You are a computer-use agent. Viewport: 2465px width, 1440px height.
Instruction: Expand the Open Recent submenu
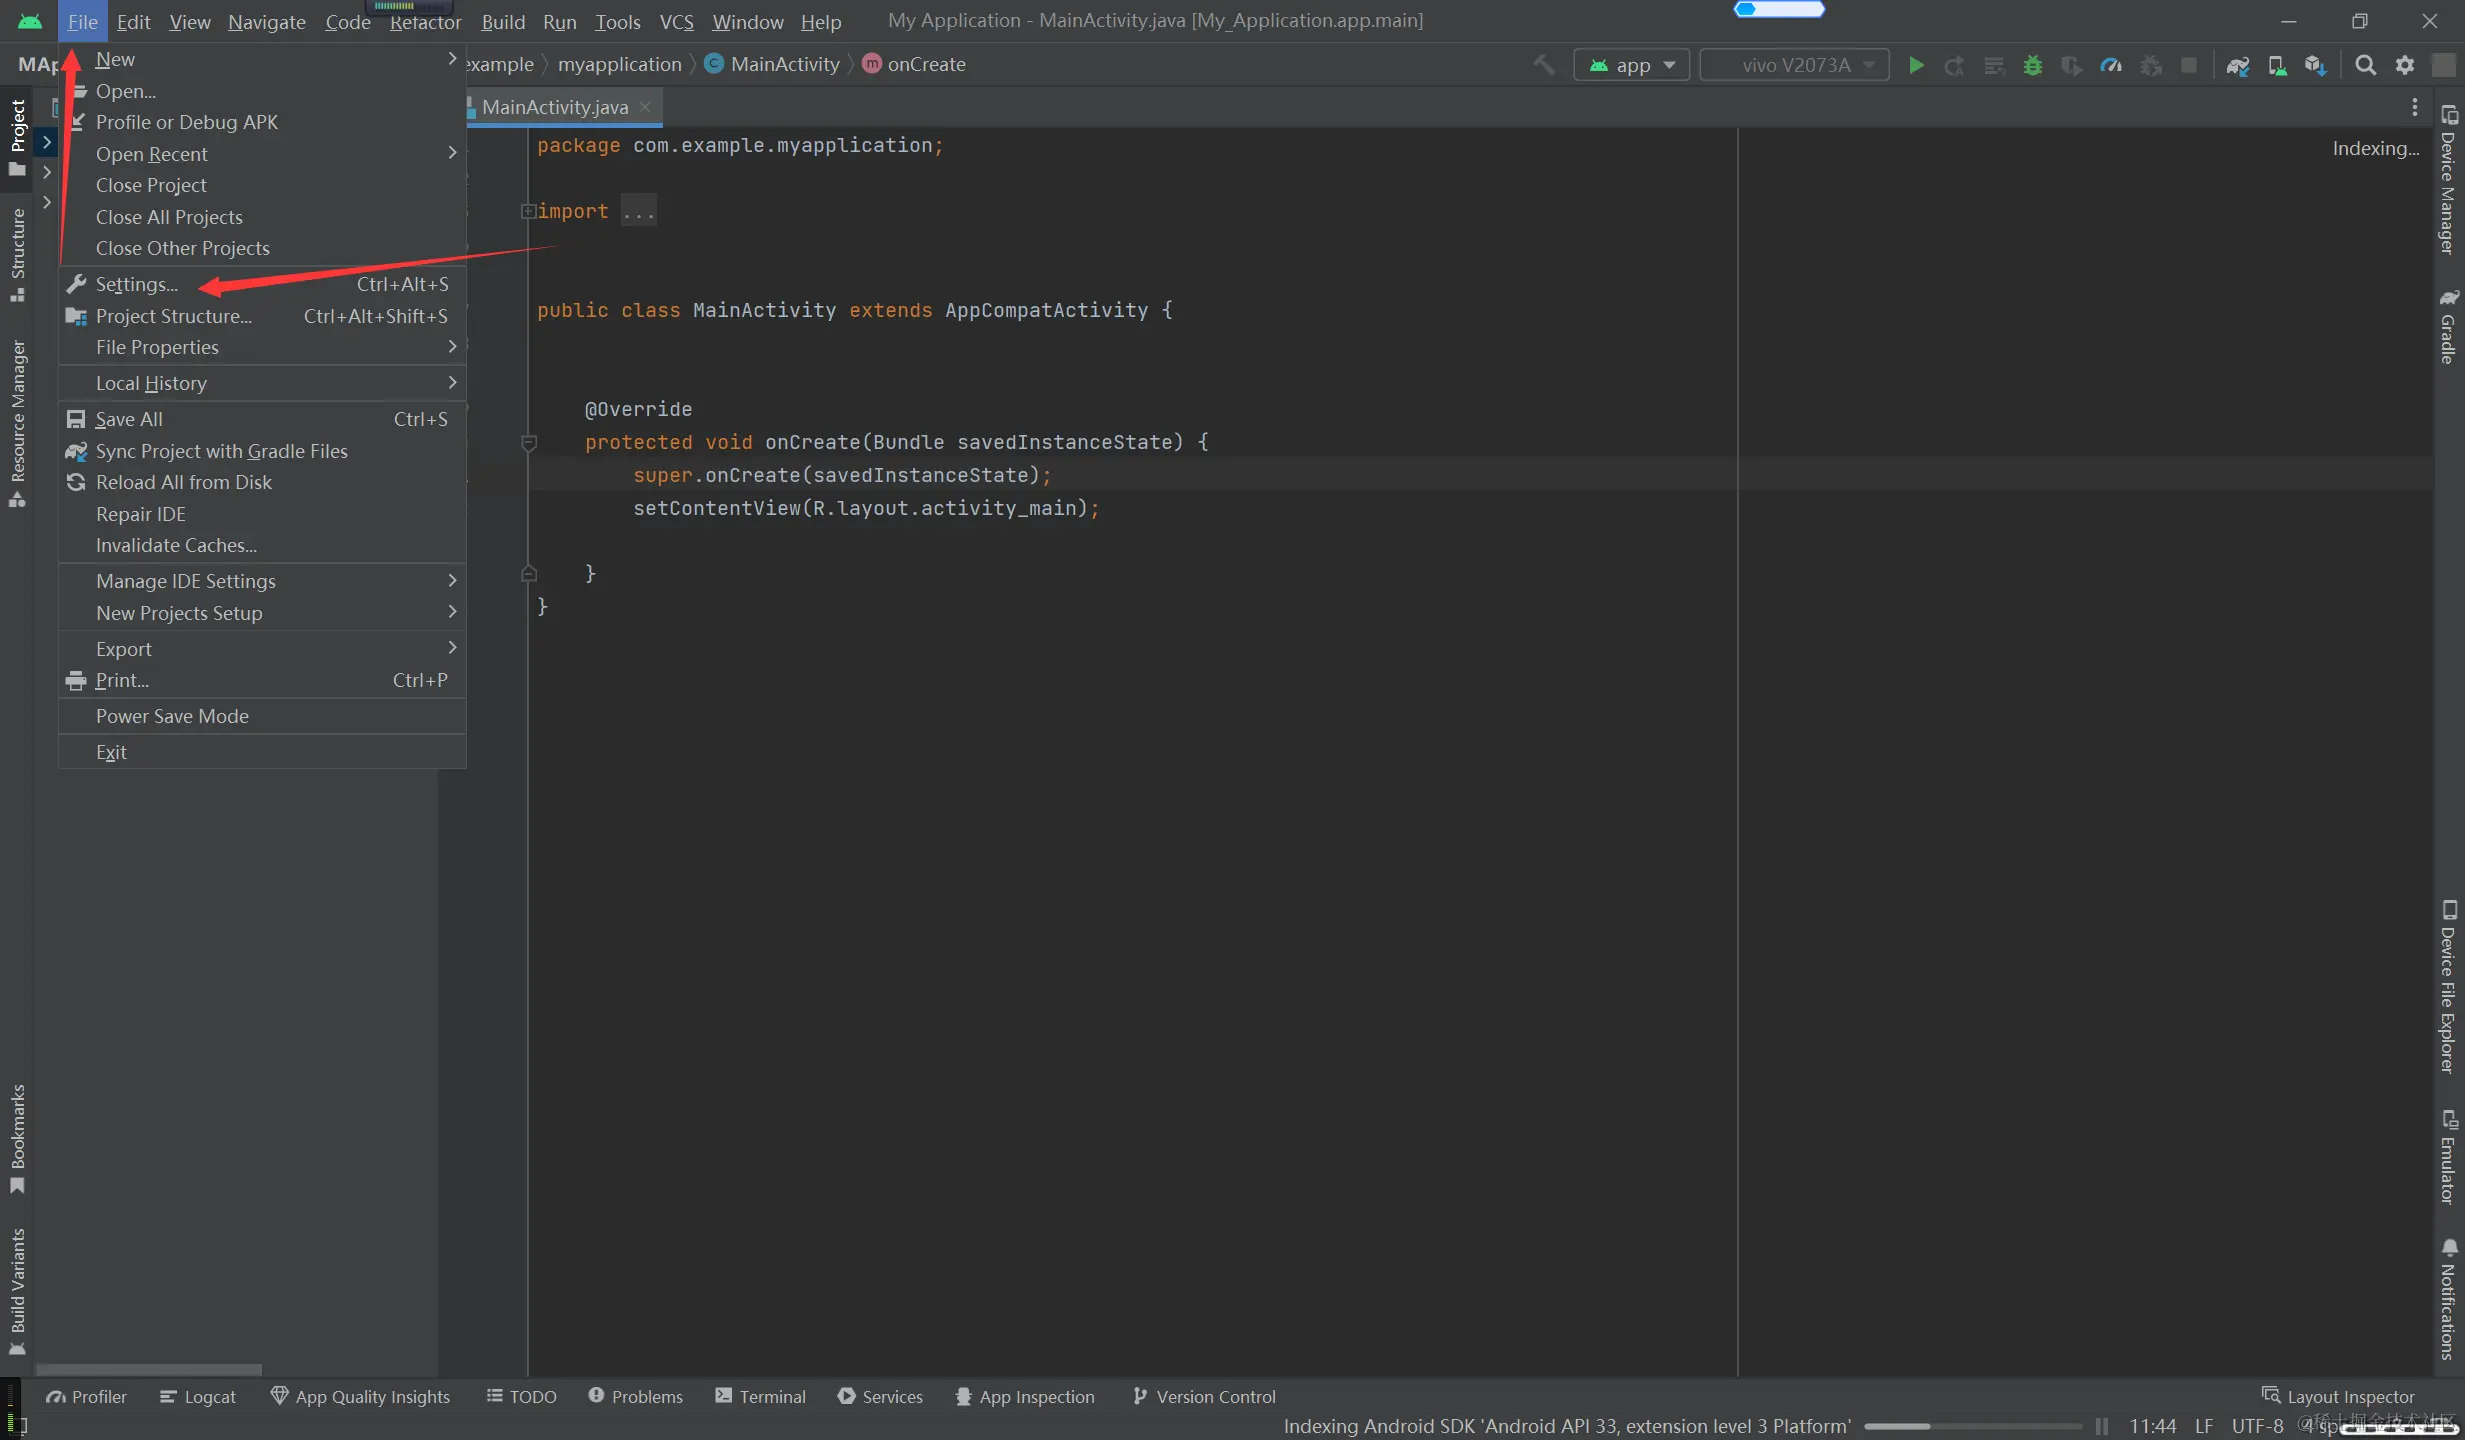point(262,154)
